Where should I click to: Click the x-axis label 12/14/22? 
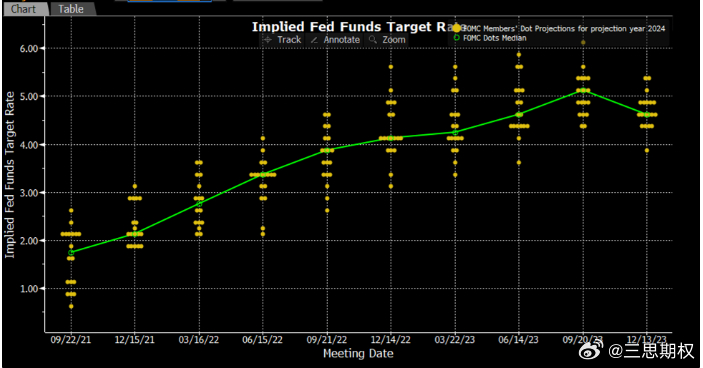[391, 340]
